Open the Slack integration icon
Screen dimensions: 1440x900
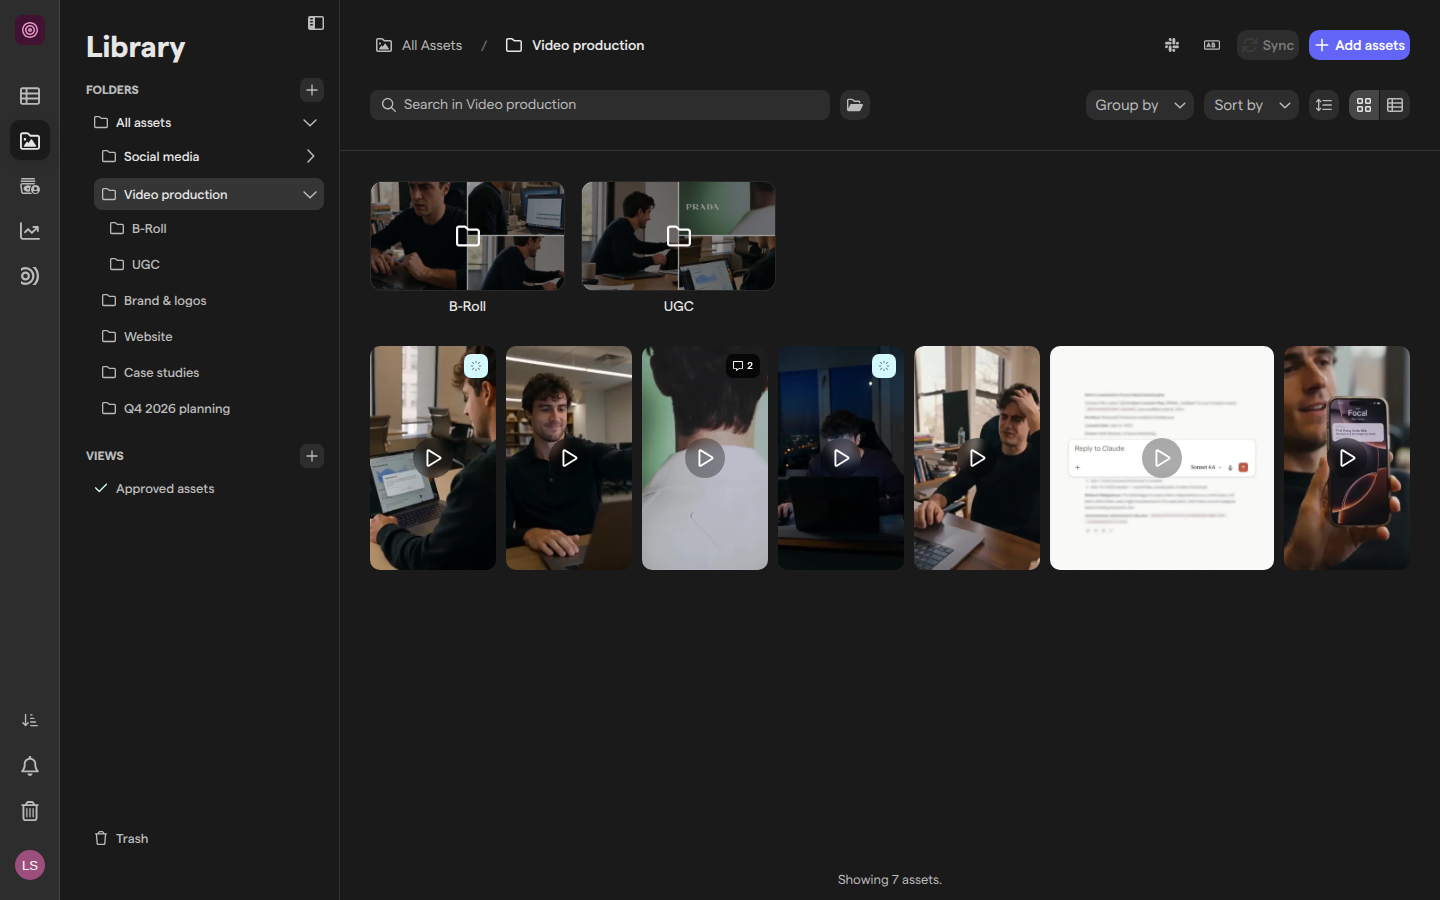pyautogui.click(x=1172, y=45)
